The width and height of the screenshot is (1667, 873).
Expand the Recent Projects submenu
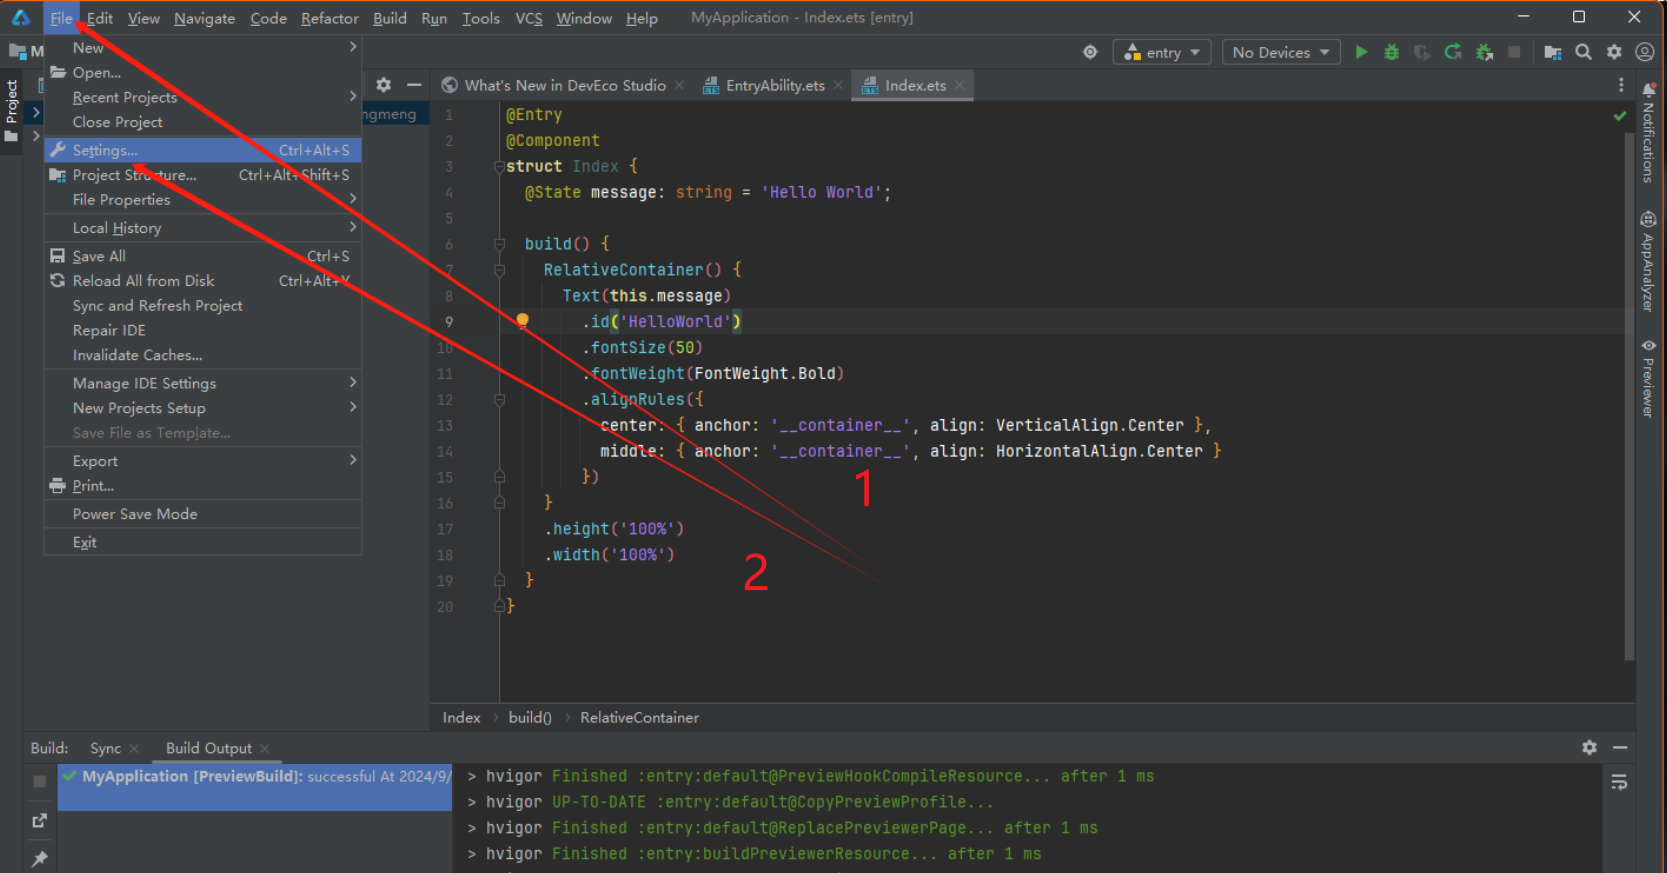pos(203,97)
